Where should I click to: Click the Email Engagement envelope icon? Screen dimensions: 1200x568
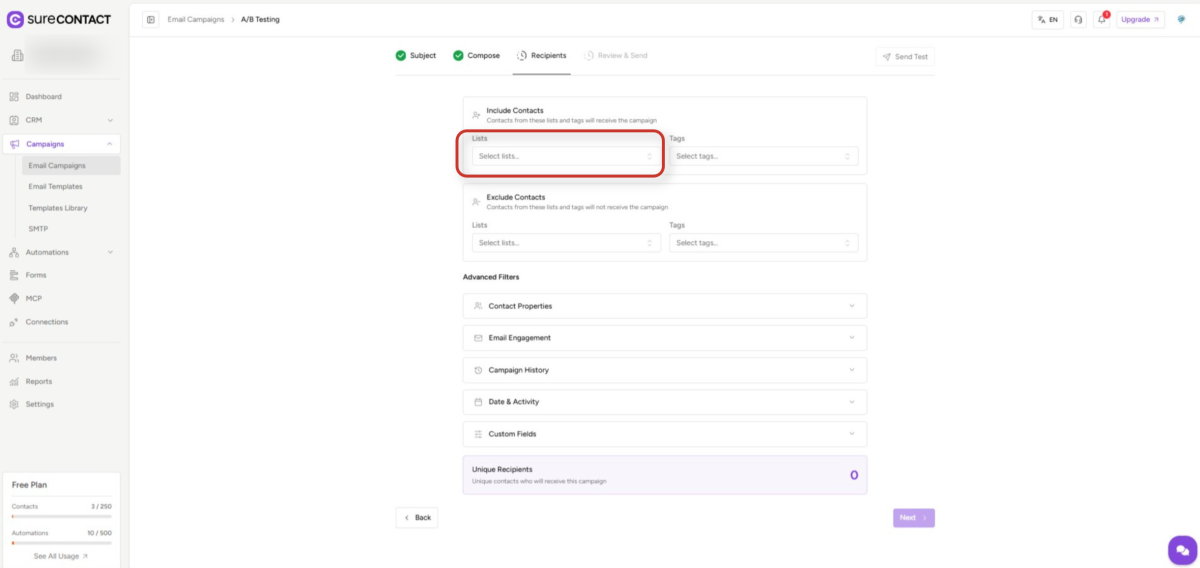click(x=478, y=338)
